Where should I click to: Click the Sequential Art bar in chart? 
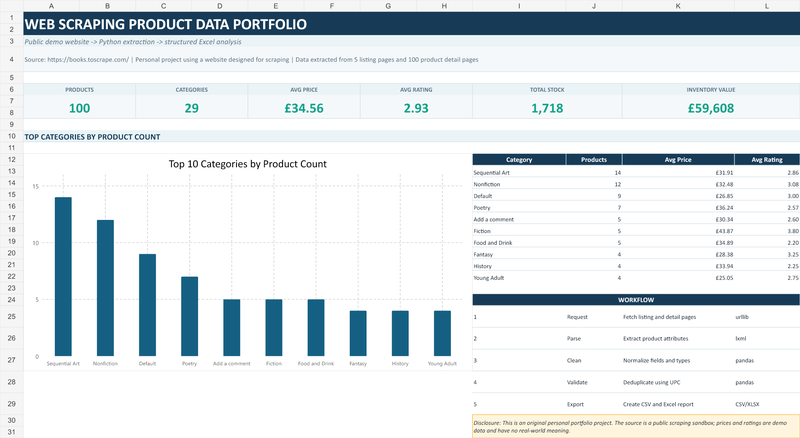(63, 276)
